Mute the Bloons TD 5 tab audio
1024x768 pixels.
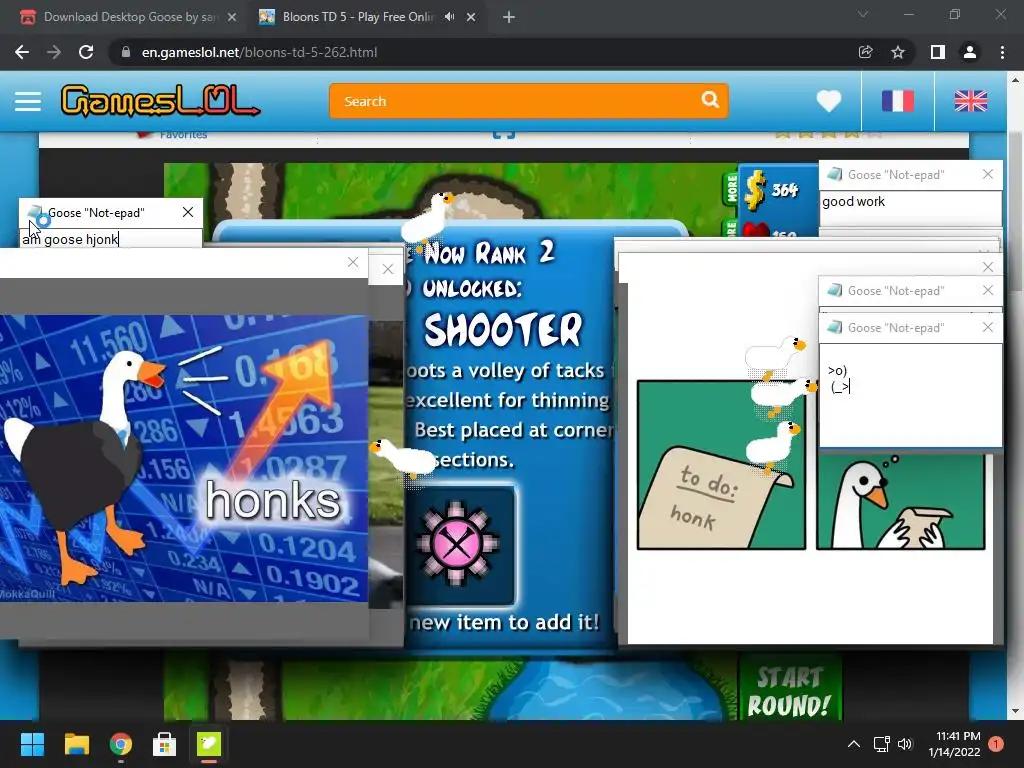point(449,17)
